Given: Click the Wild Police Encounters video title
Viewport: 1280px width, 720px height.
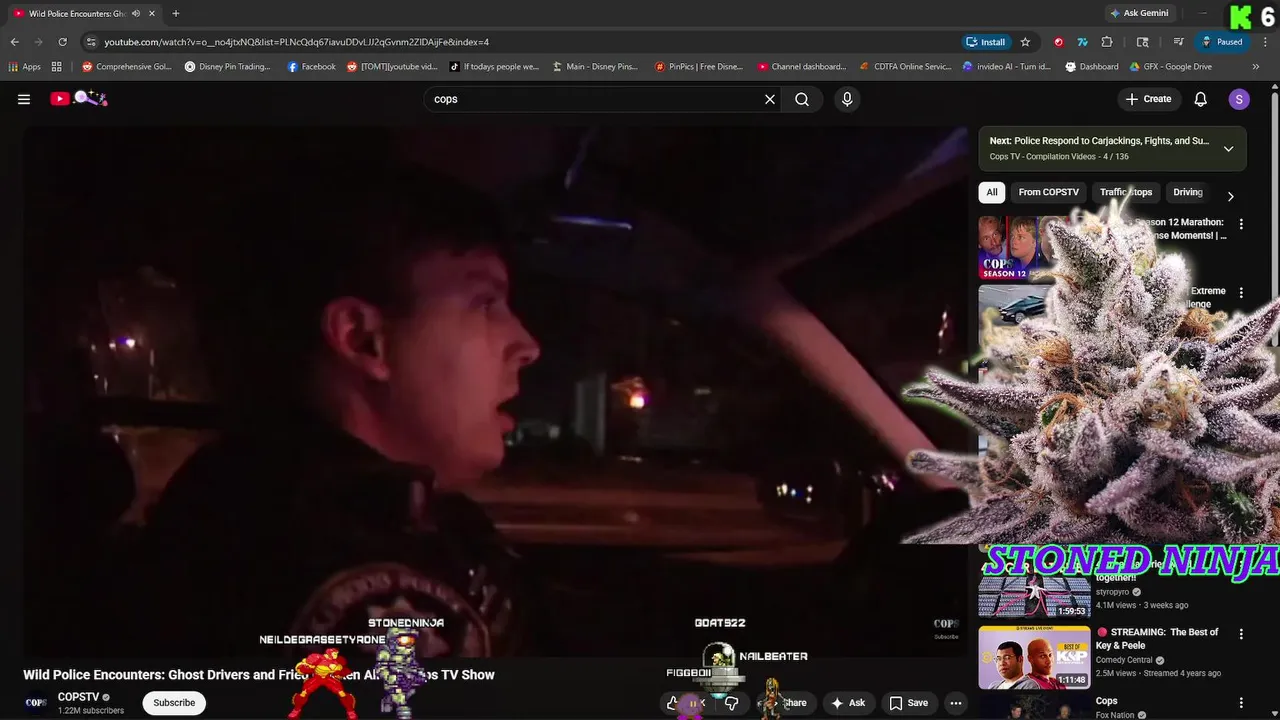Looking at the screenshot, I should 259,675.
